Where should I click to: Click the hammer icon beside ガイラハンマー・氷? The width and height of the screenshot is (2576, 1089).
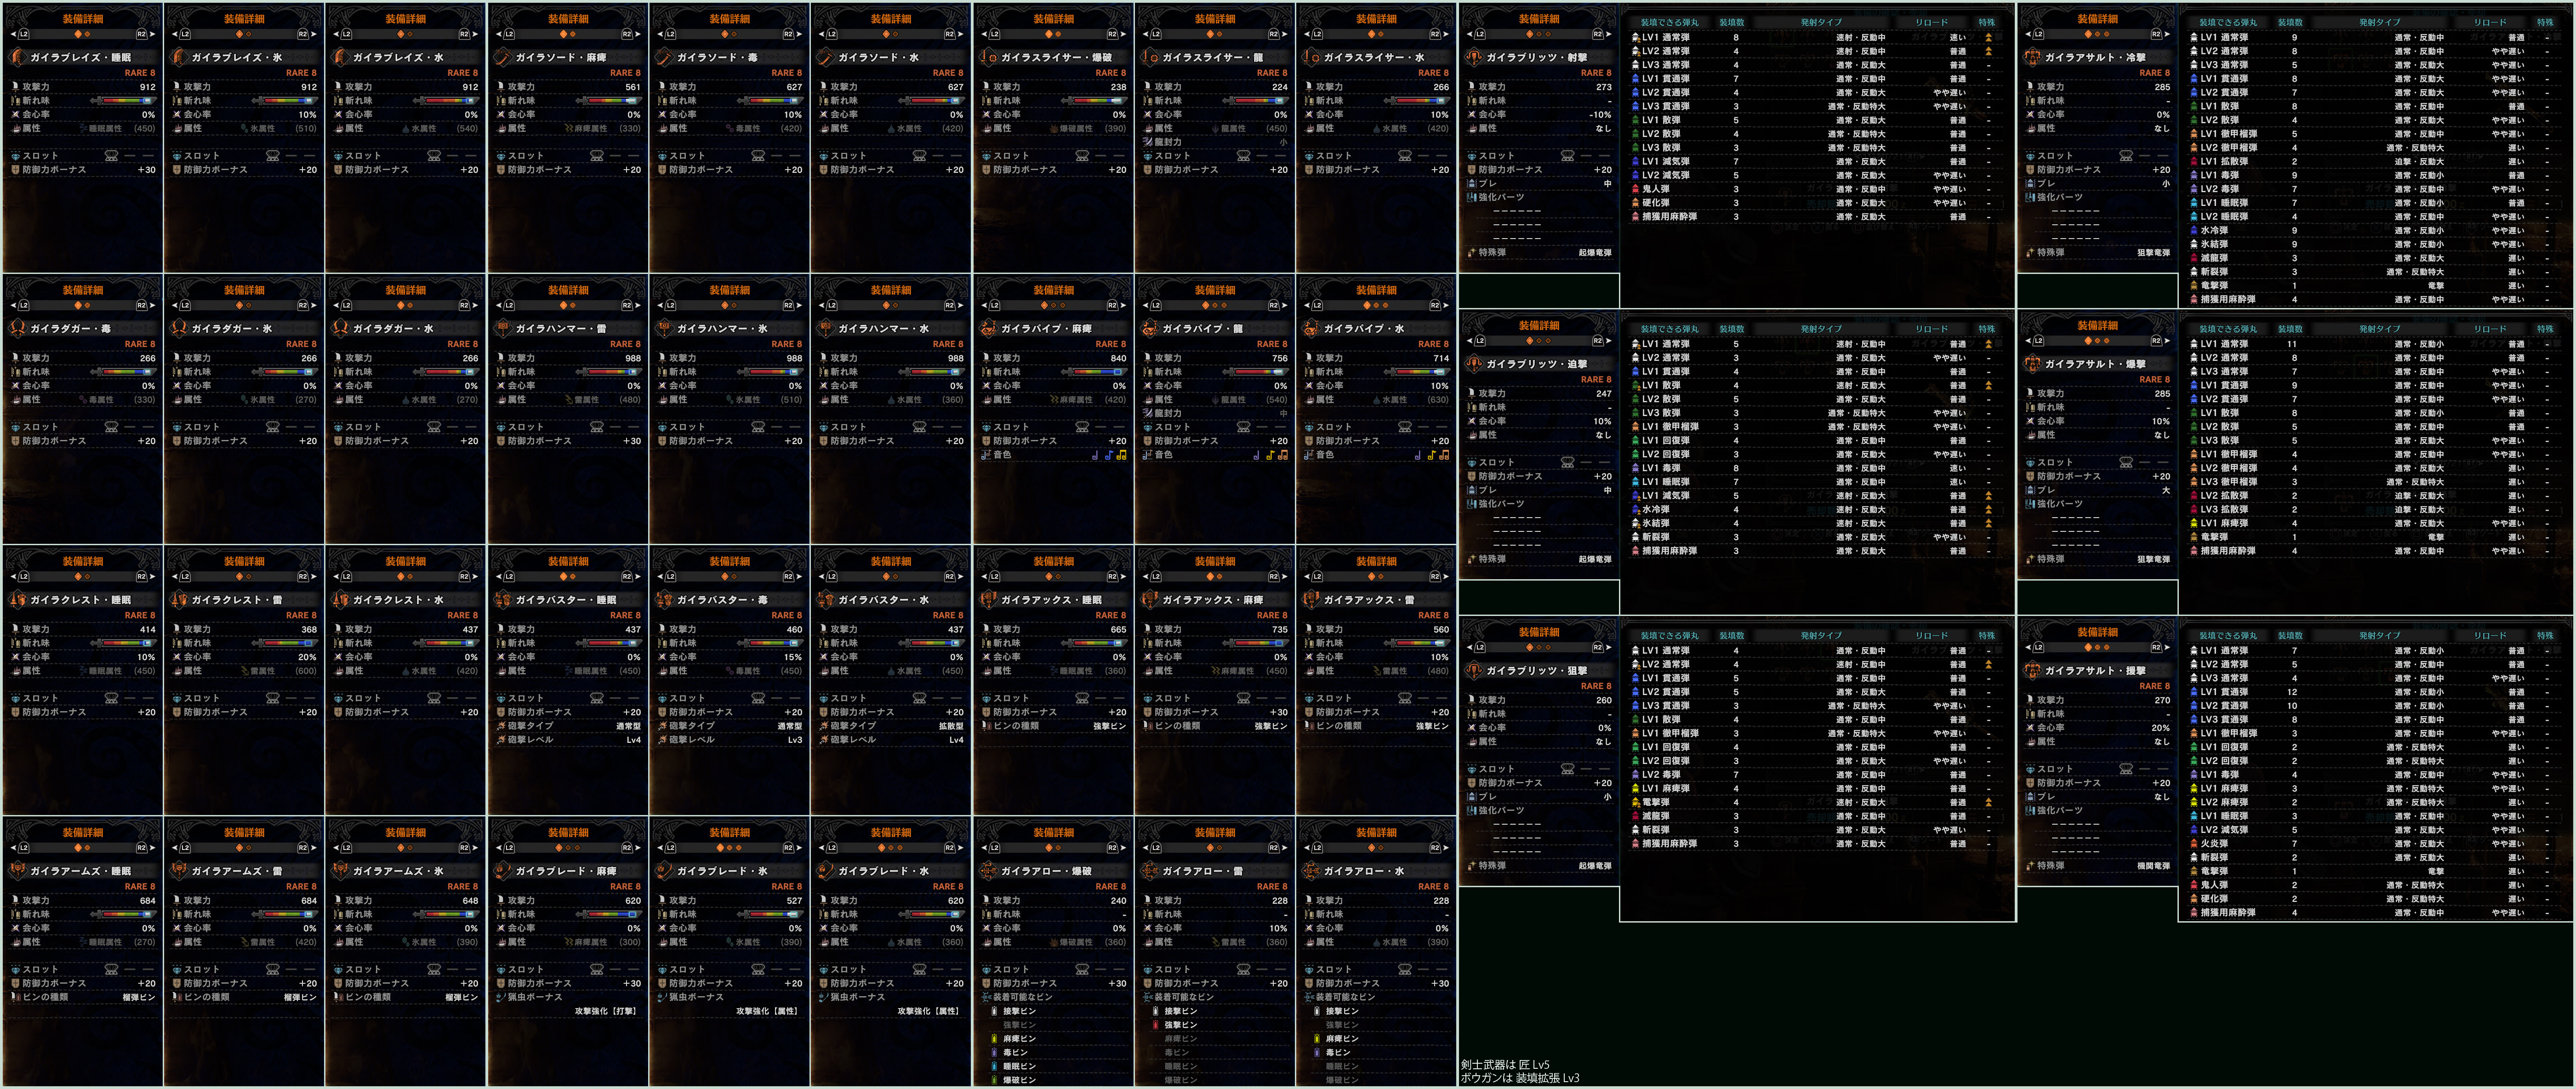click(x=664, y=328)
